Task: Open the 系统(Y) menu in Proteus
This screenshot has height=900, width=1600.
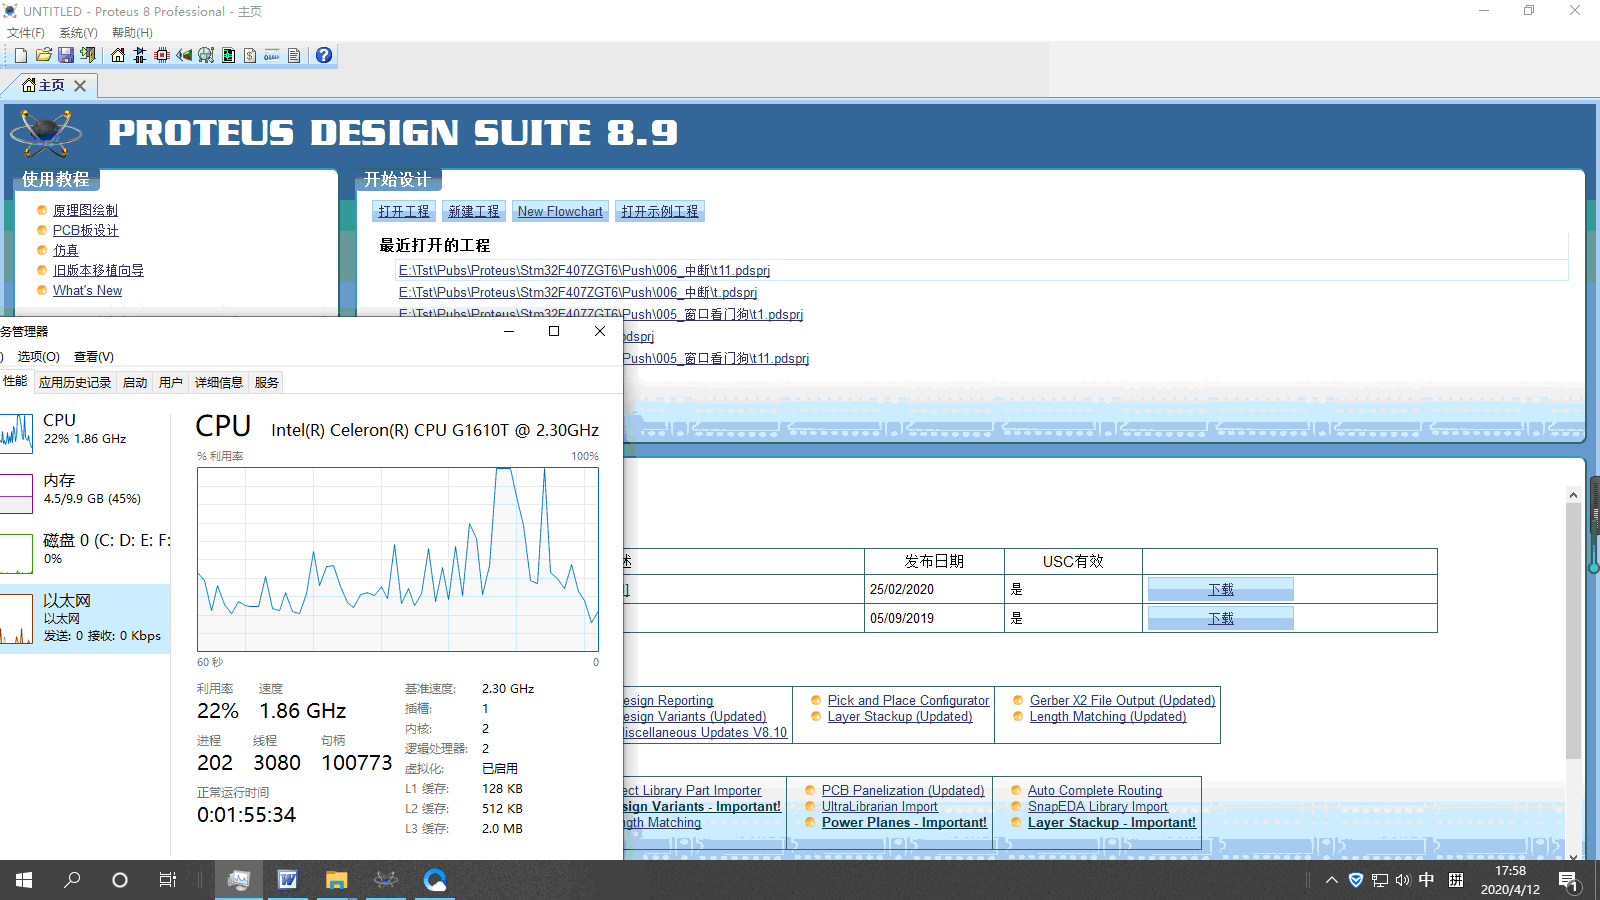Action: tap(78, 33)
